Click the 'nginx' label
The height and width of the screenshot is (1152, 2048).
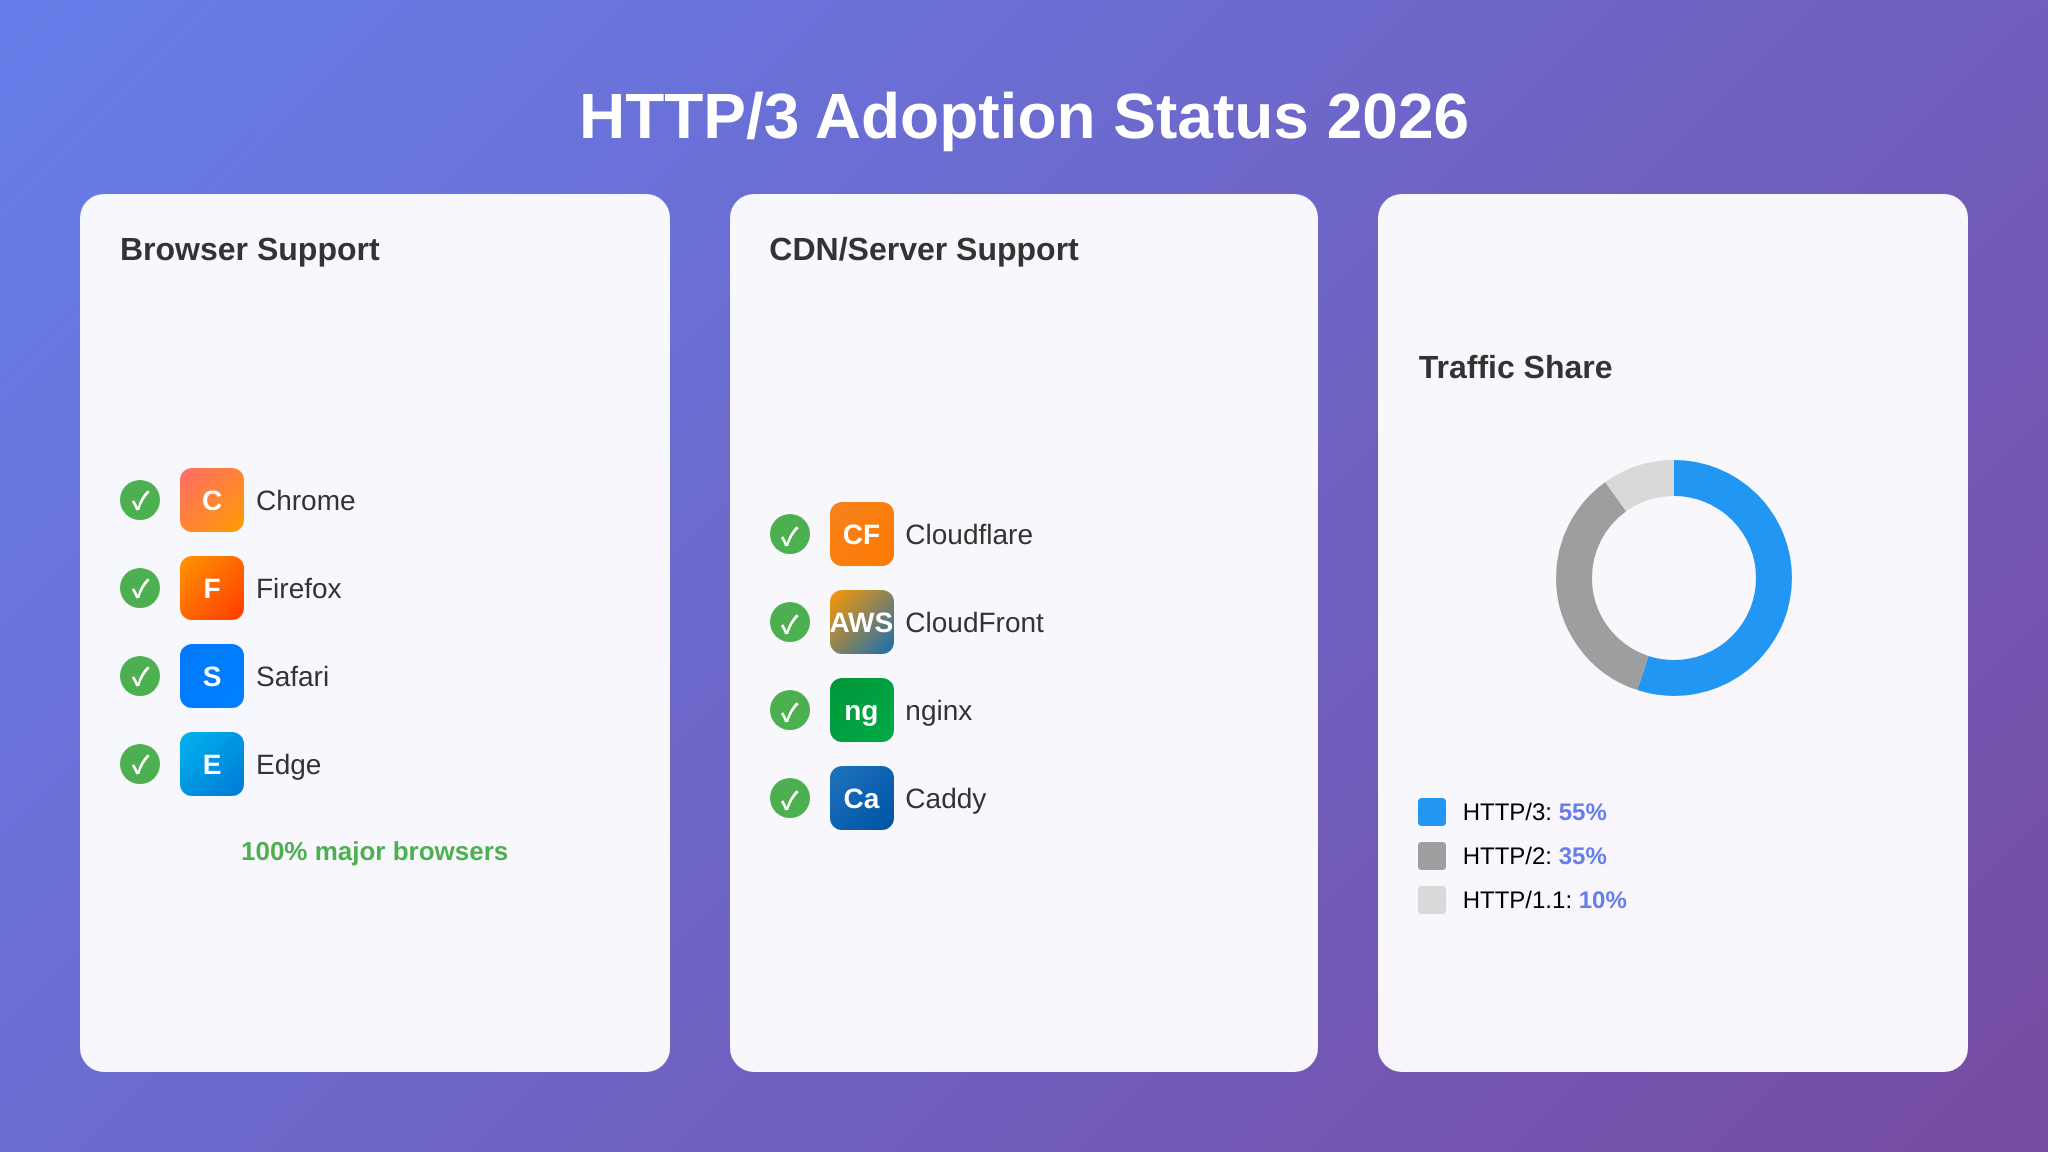[x=938, y=710]
